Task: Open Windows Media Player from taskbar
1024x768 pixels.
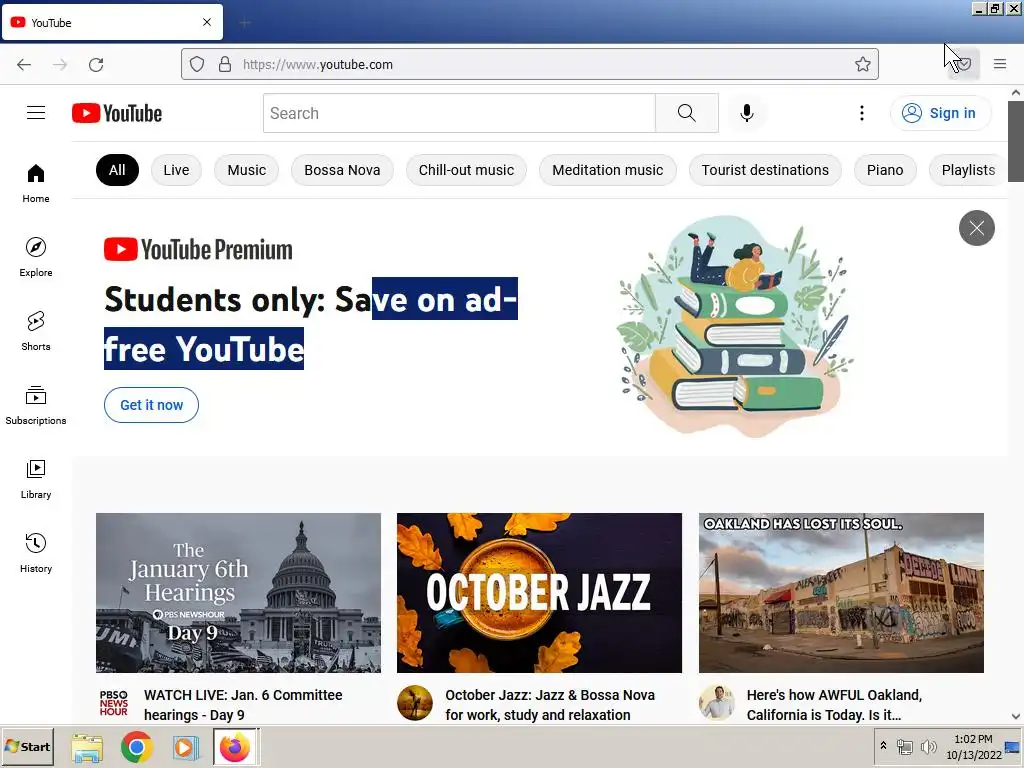Action: coord(185,747)
